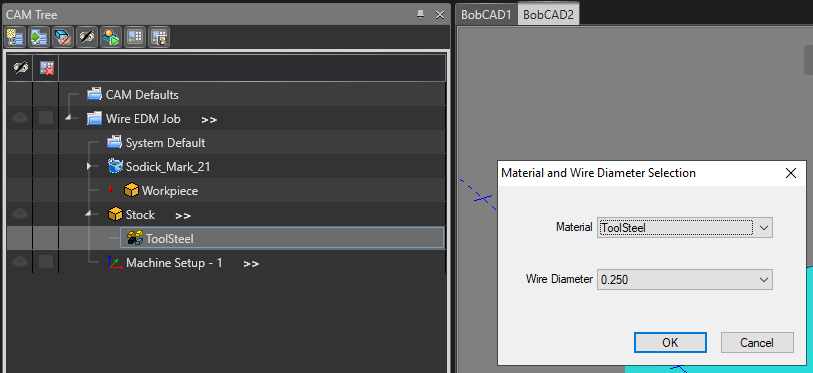813x373 pixels.
Task: Click the green arrow import icon in CAM Tree toolbar
Action: click(39, 37)
